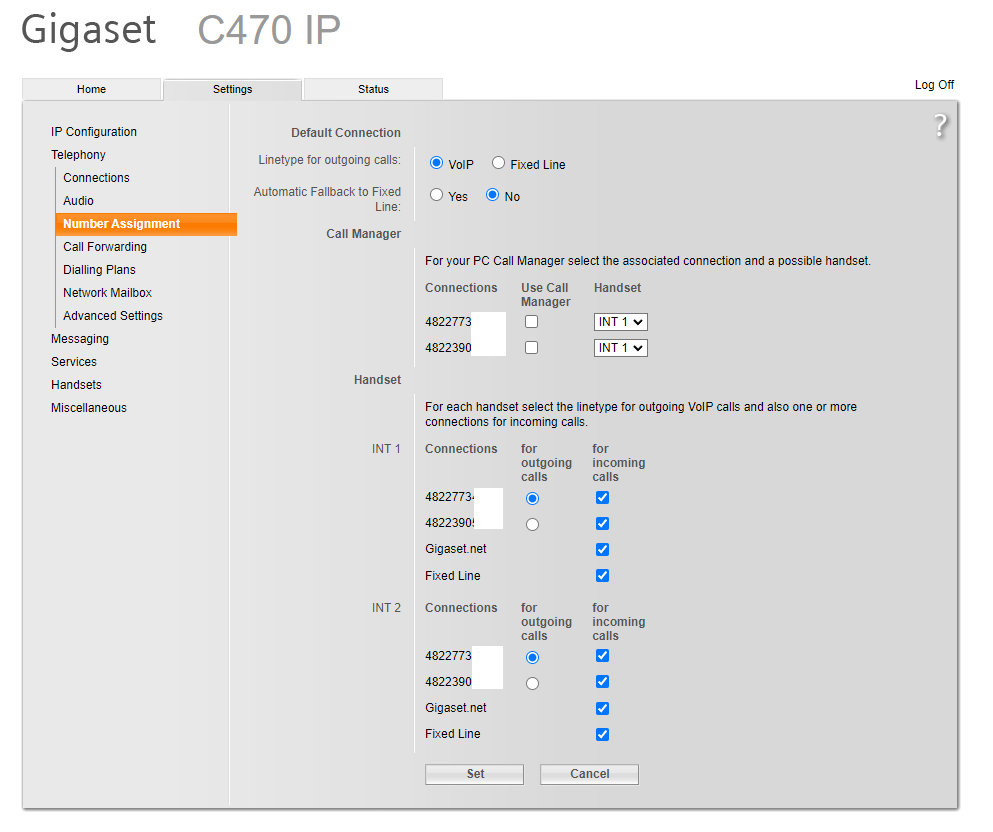Open handset dropdown for connection 4822773
This screenshot has width=993, height=832.
(x=620, y=322)
